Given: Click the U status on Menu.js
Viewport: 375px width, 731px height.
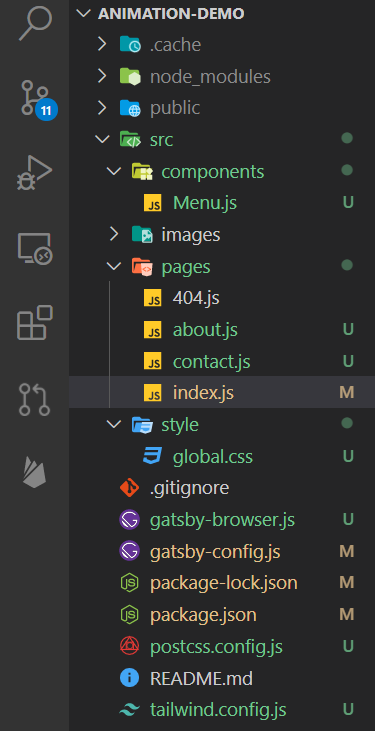Looking at the screenshot, I should 348,203.
